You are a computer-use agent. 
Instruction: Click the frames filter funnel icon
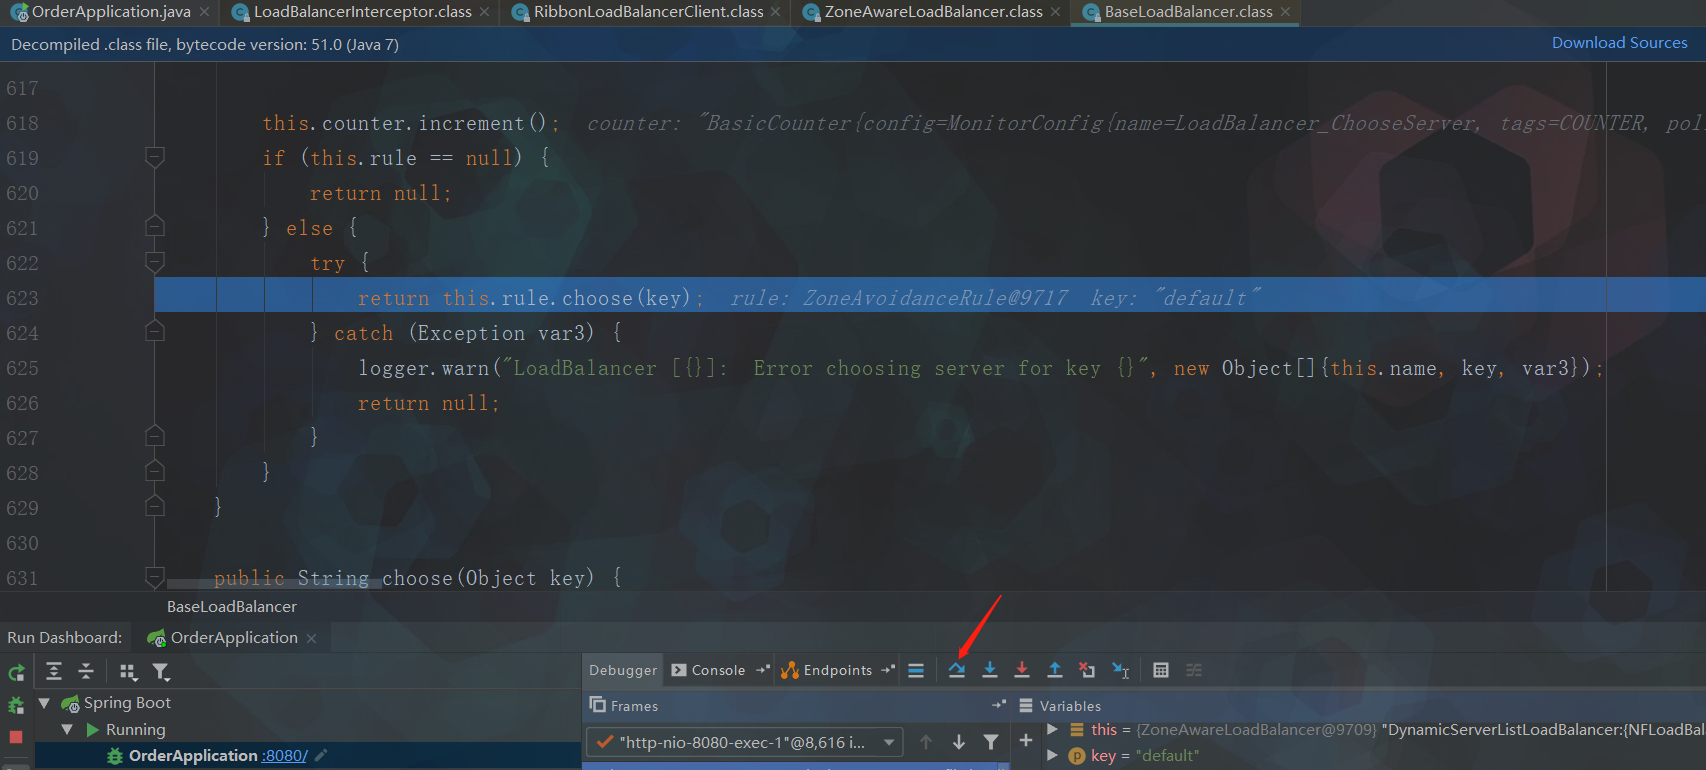tap(991, 742)
